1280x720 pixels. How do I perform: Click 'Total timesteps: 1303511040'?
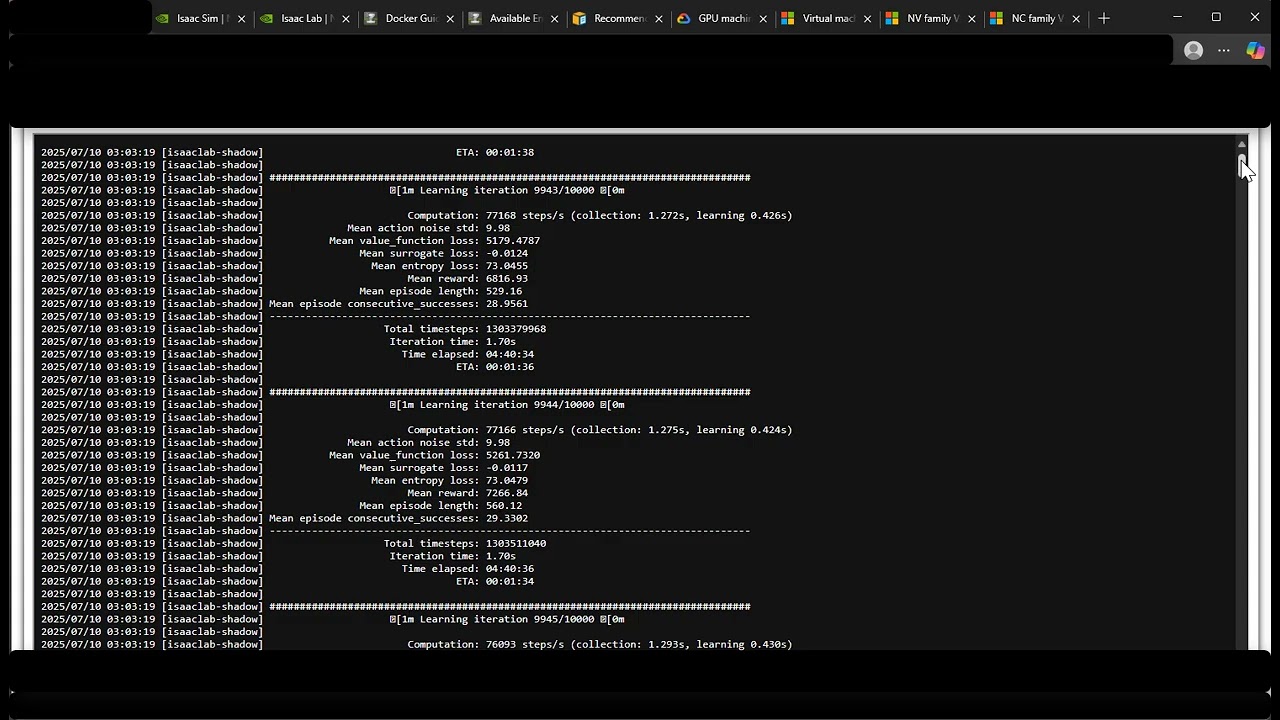465,543
